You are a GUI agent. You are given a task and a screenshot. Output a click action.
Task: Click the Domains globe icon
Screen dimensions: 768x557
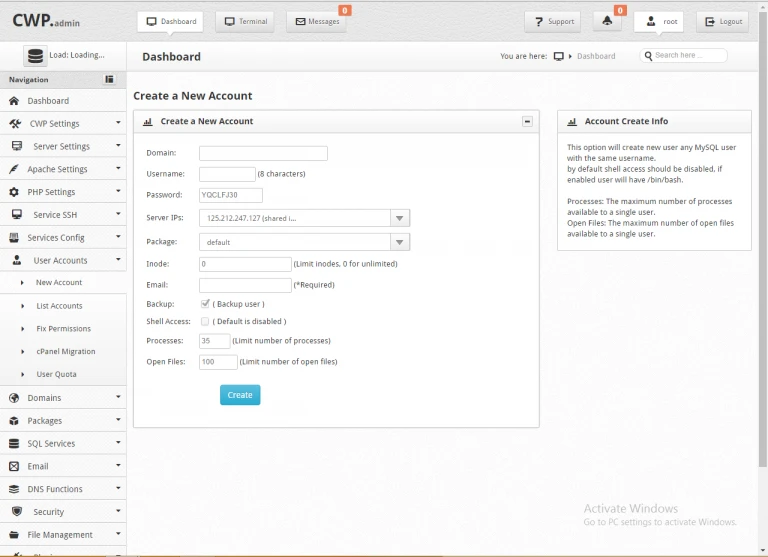(x=14, y=398)
